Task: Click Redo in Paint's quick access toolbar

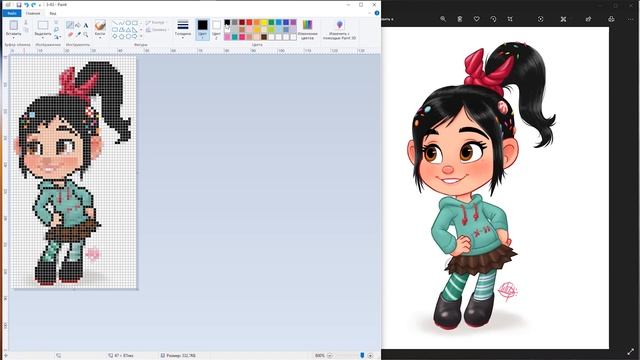Action: (x=33, y=4)
